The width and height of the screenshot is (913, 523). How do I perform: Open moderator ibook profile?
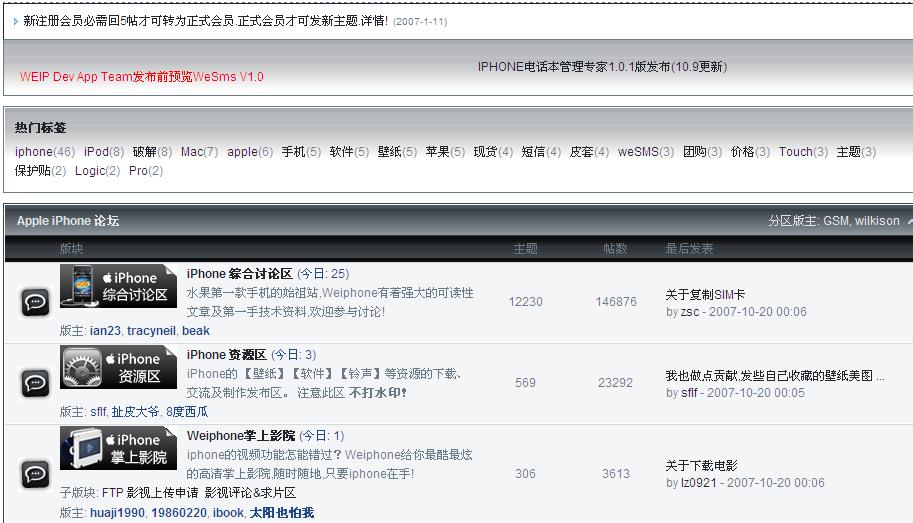228,513
